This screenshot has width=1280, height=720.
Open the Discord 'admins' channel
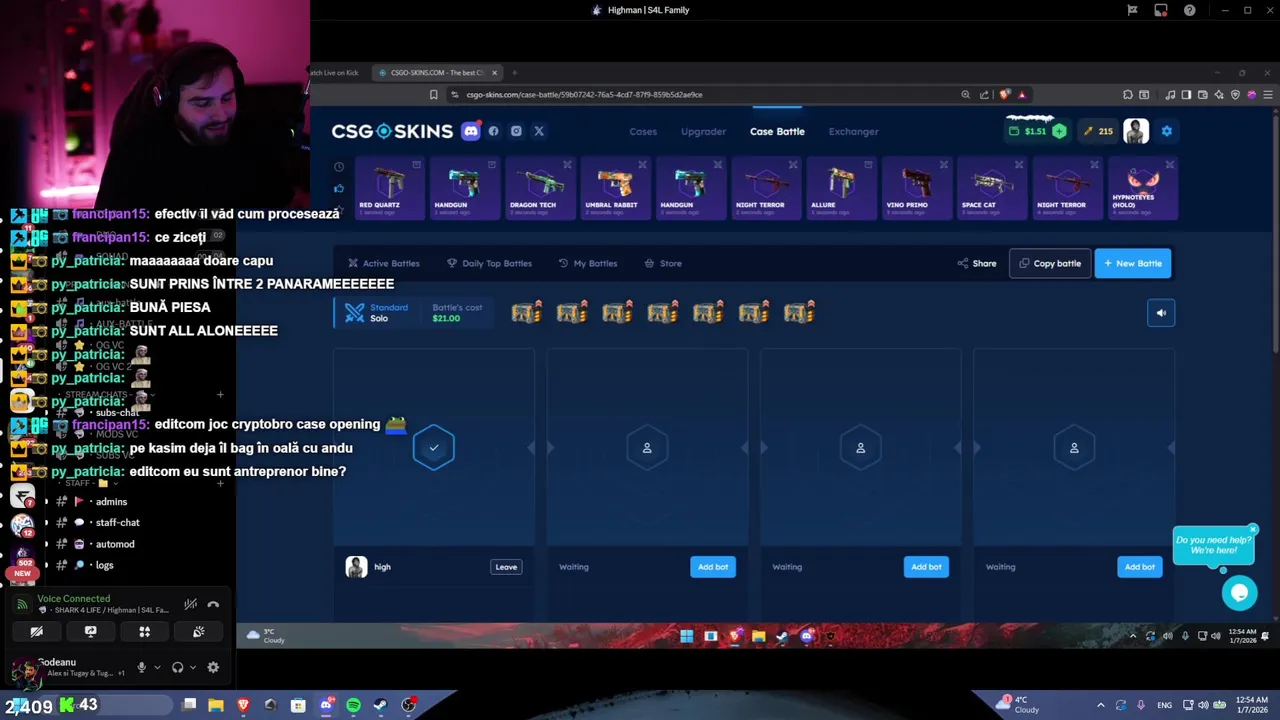(111, 502)
